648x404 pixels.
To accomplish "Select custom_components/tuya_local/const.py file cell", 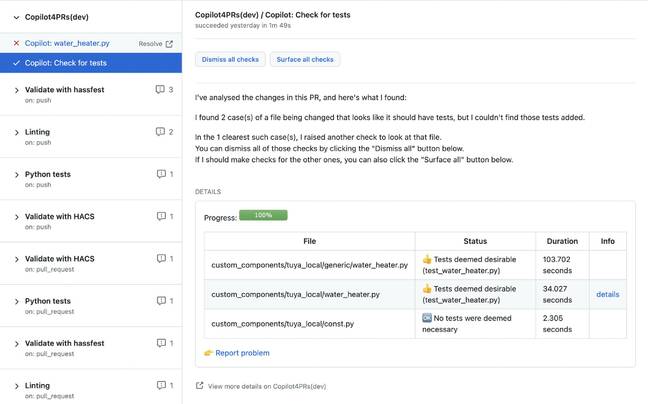I will point(310,324).
